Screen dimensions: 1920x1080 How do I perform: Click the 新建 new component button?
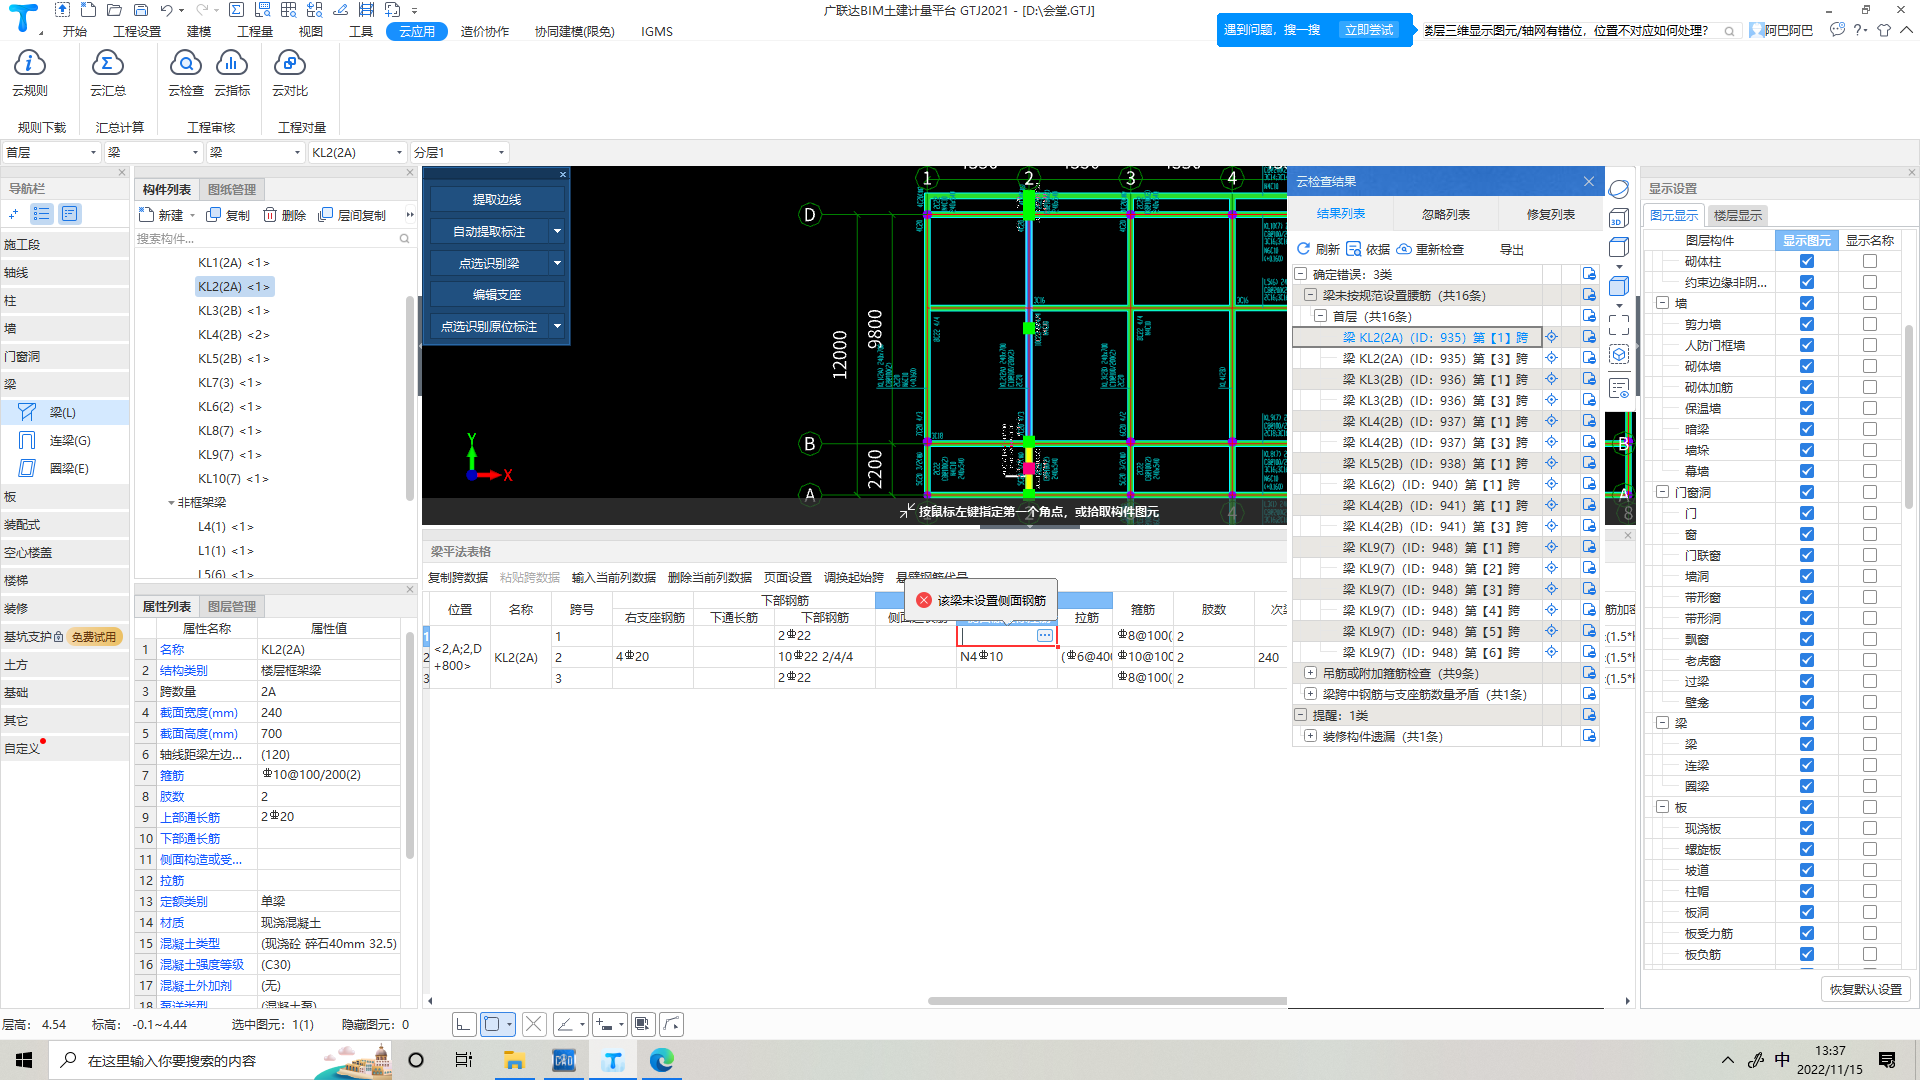(x=162, y=215)
